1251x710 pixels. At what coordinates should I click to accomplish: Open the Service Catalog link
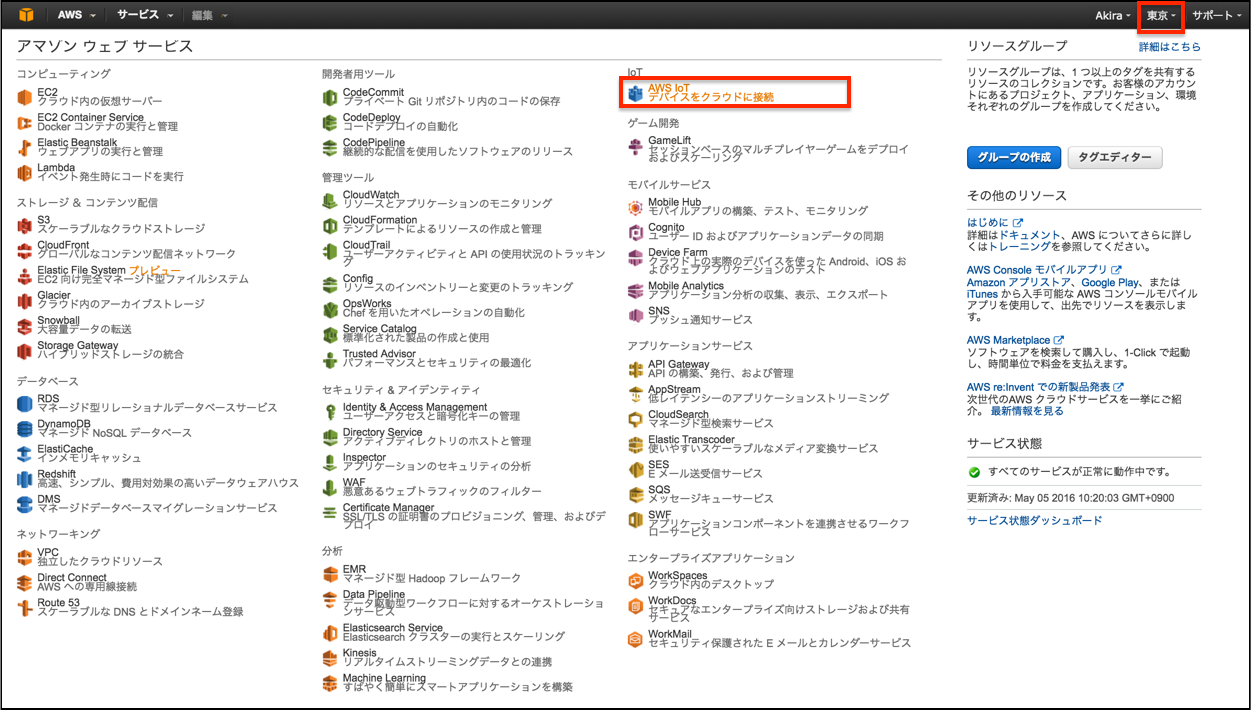380,329
